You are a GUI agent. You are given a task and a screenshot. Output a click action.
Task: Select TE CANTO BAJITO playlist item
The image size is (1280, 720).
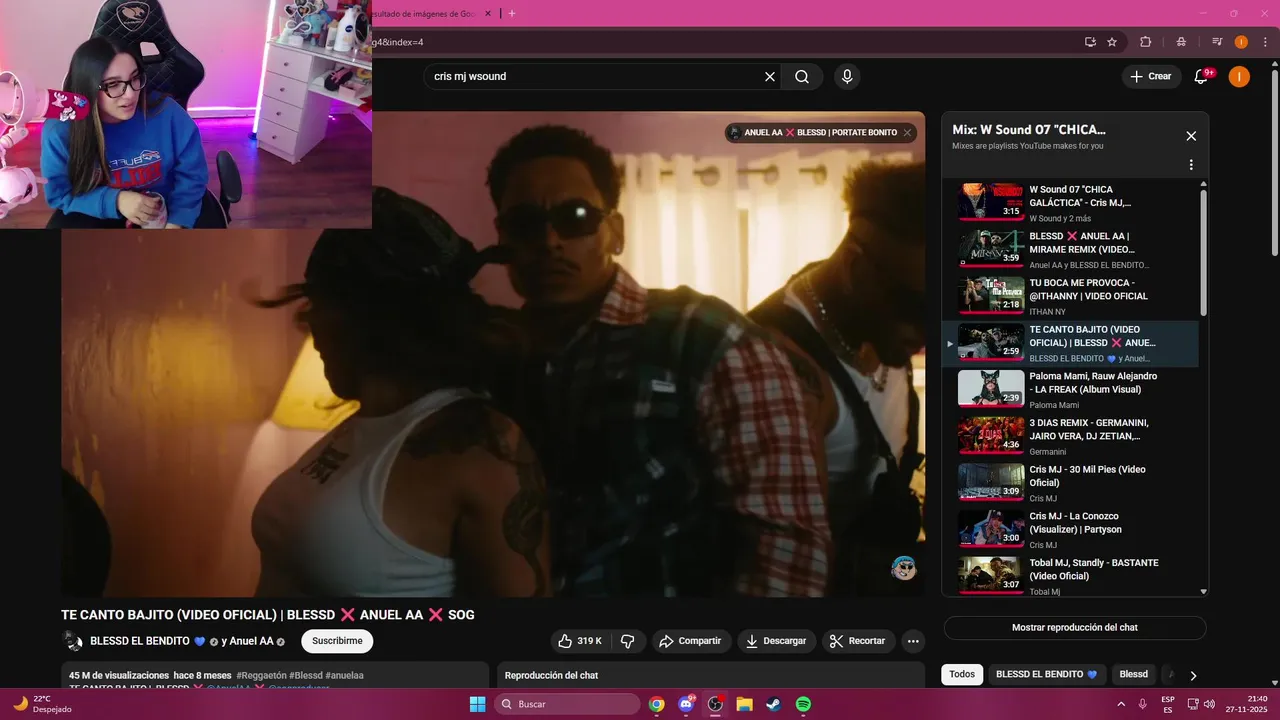[1070, 343]
